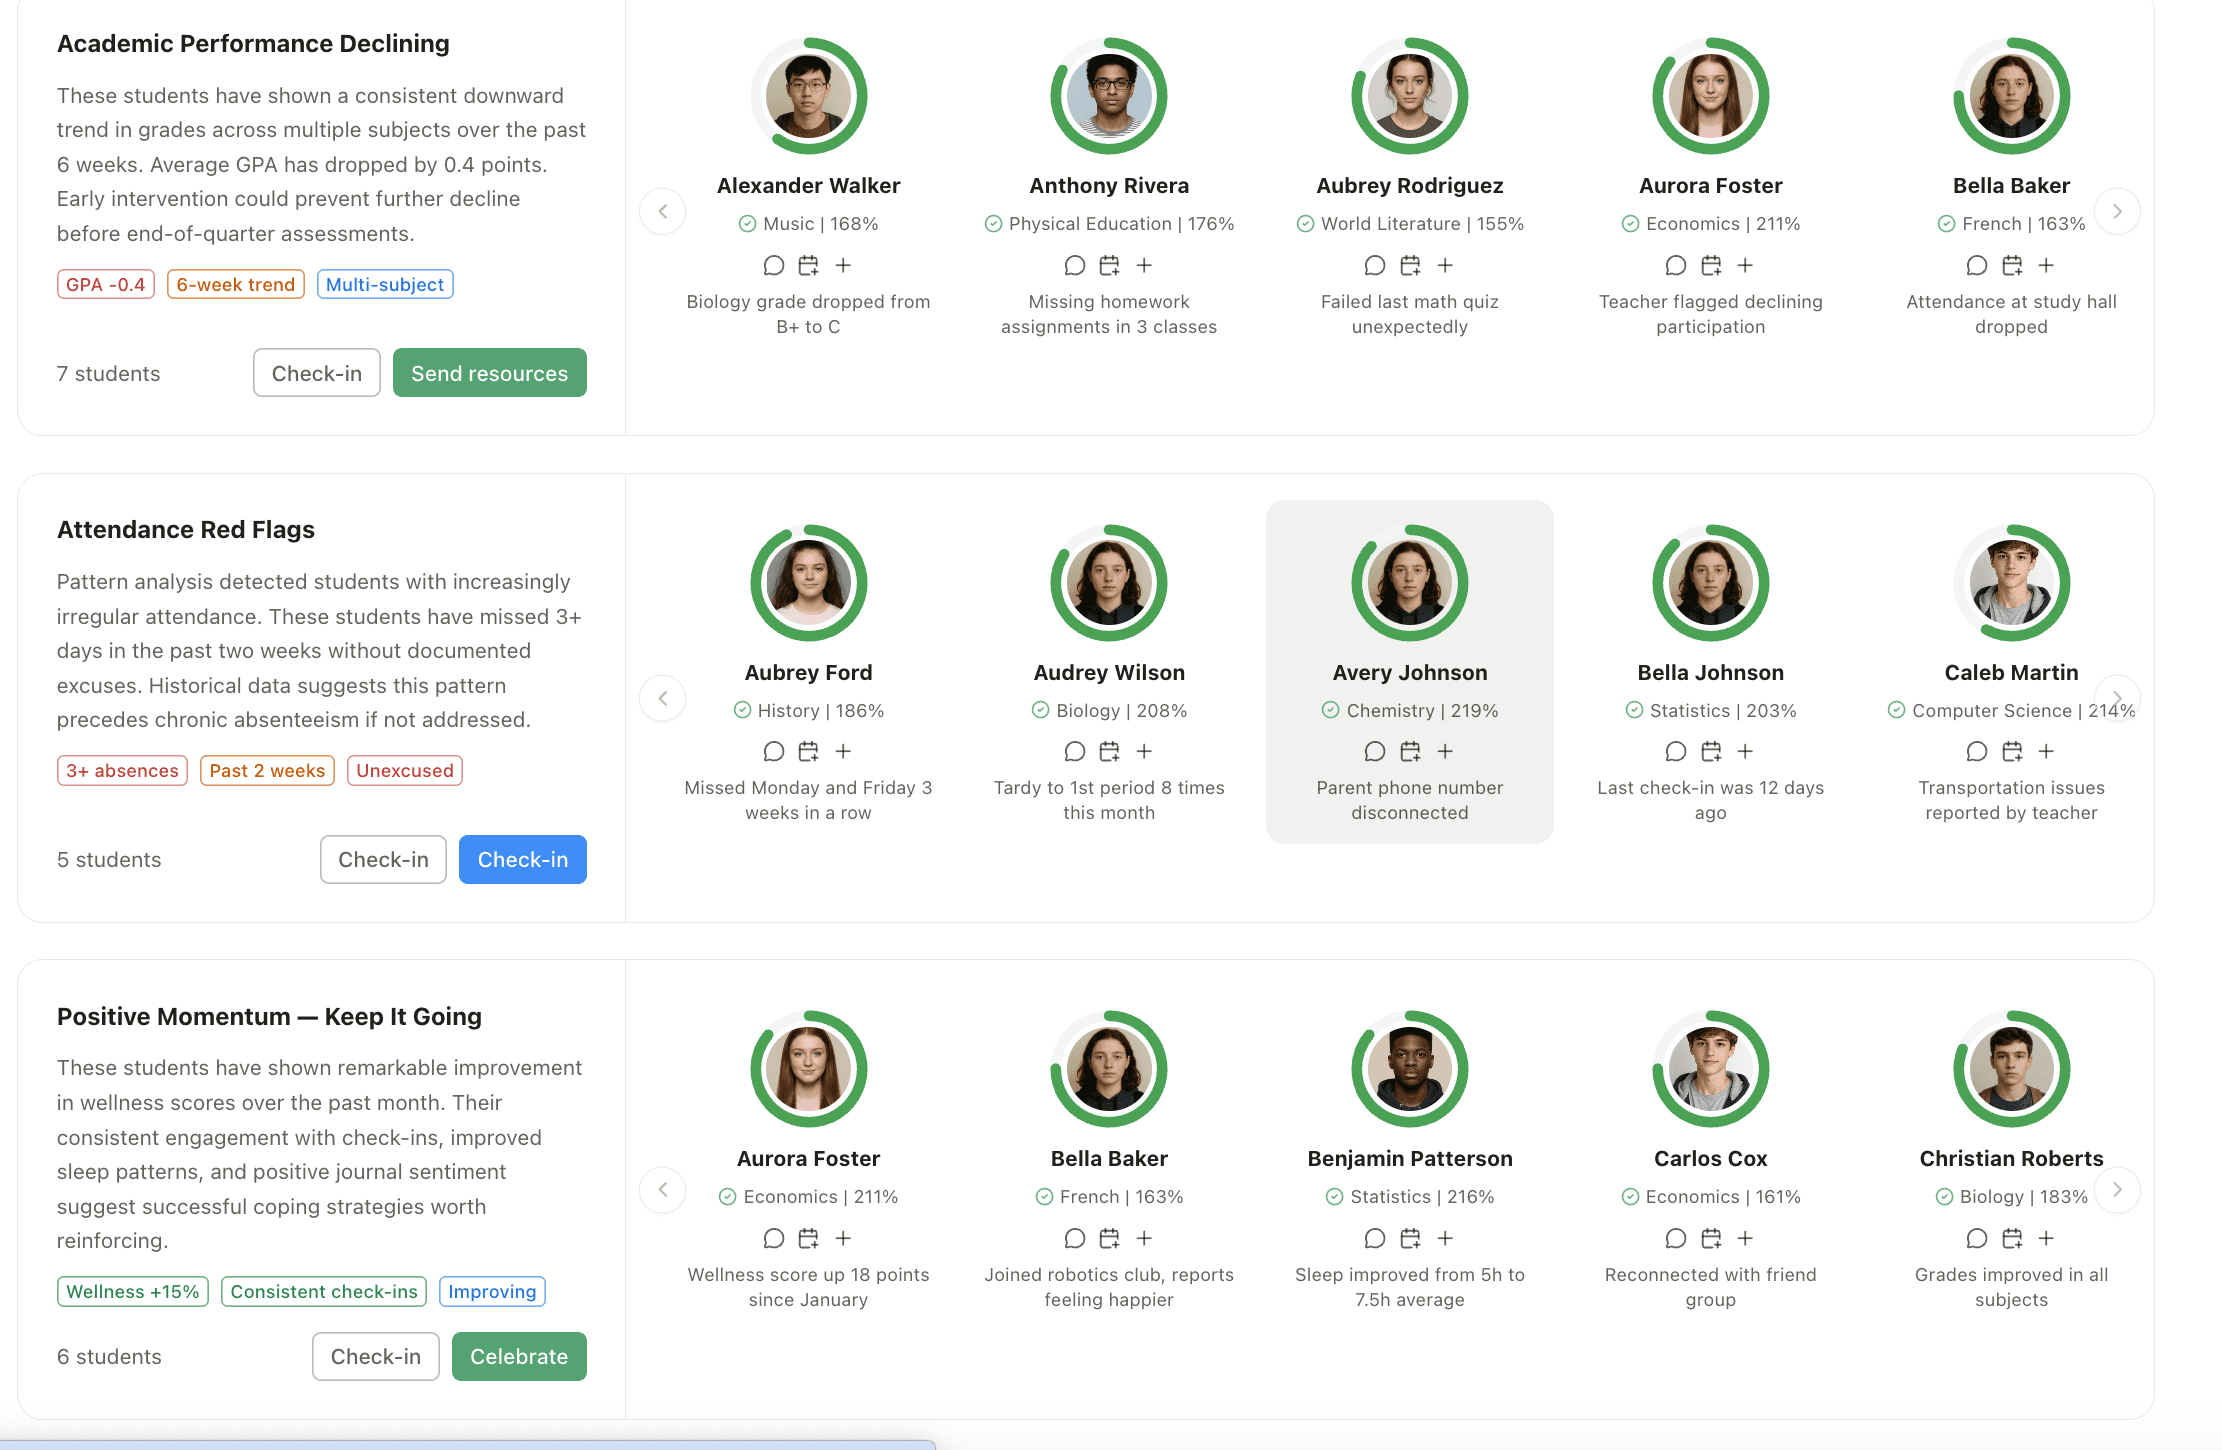Viewport: 2222px width, 1450px height.
Task: Click plus icon under Aubrey Rodriguez
Action: tap(1445, 265)
